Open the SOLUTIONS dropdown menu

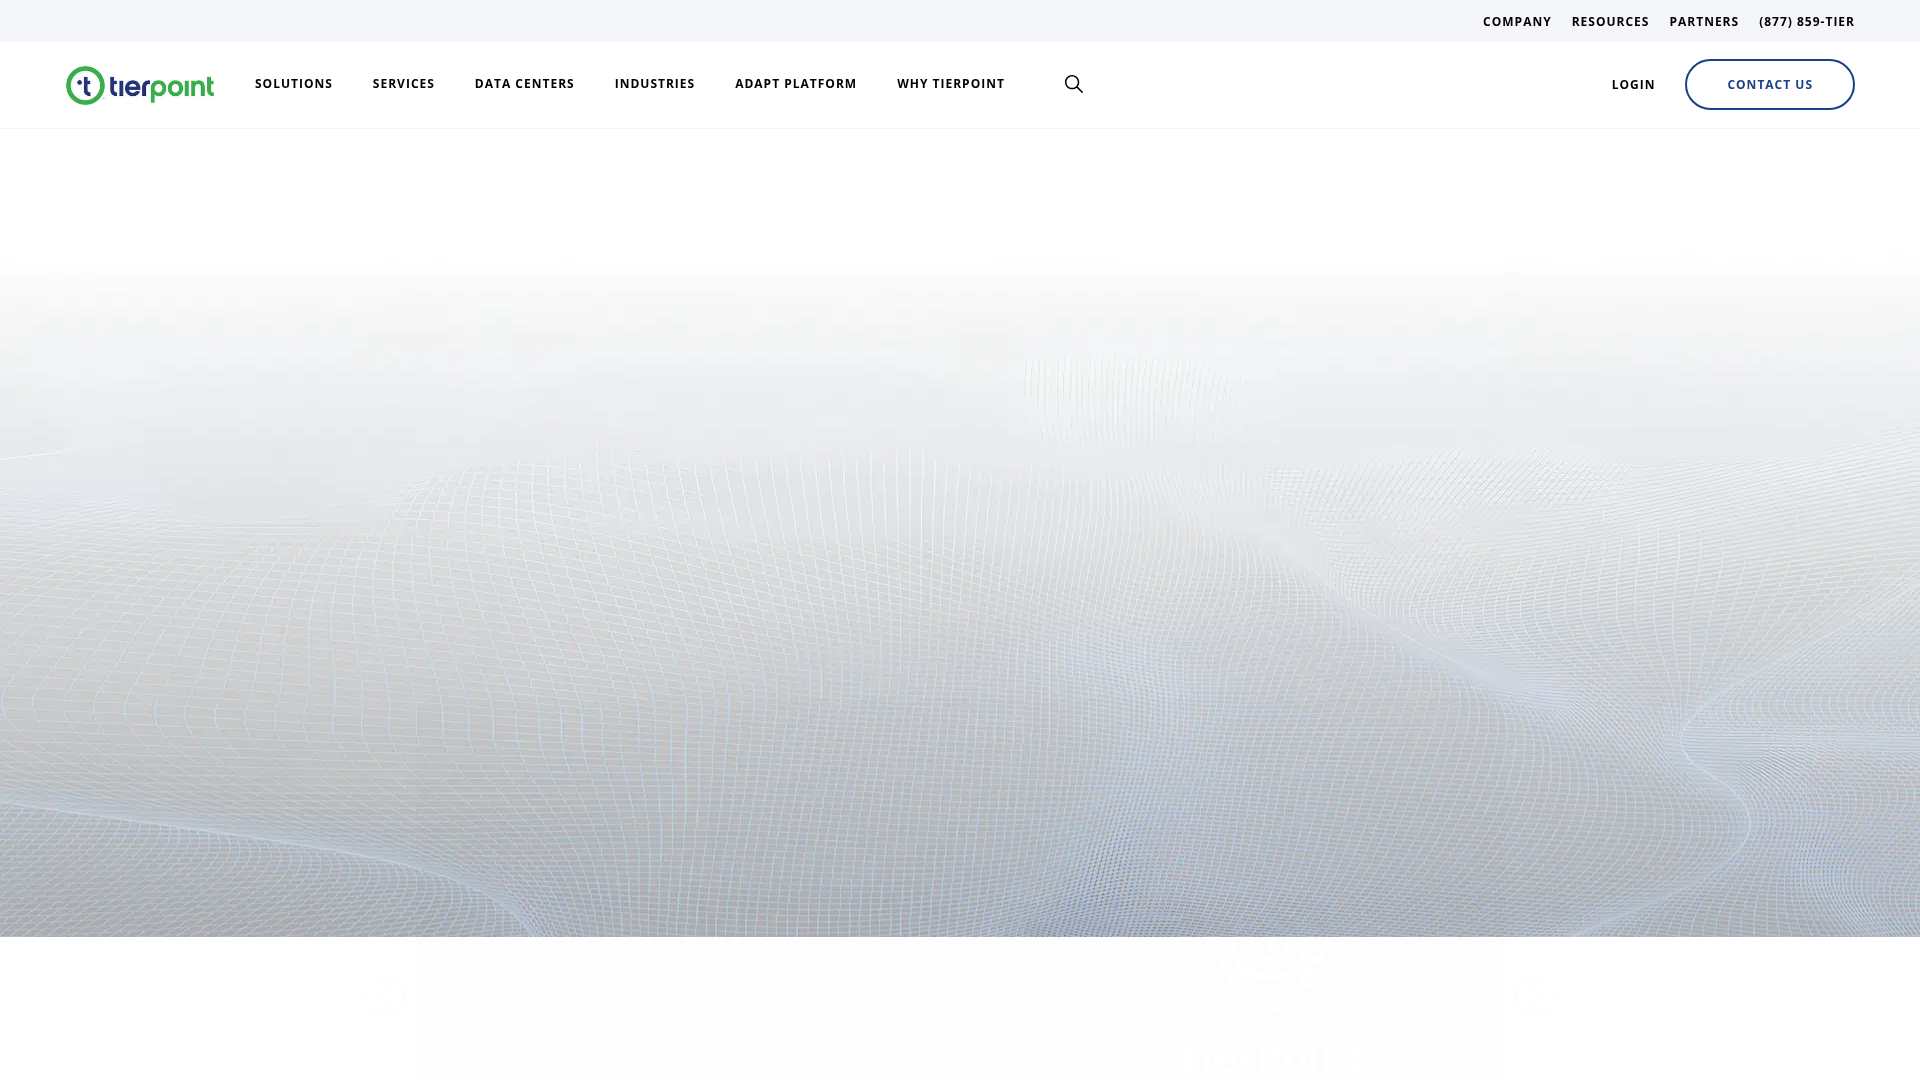click(293, 84)
